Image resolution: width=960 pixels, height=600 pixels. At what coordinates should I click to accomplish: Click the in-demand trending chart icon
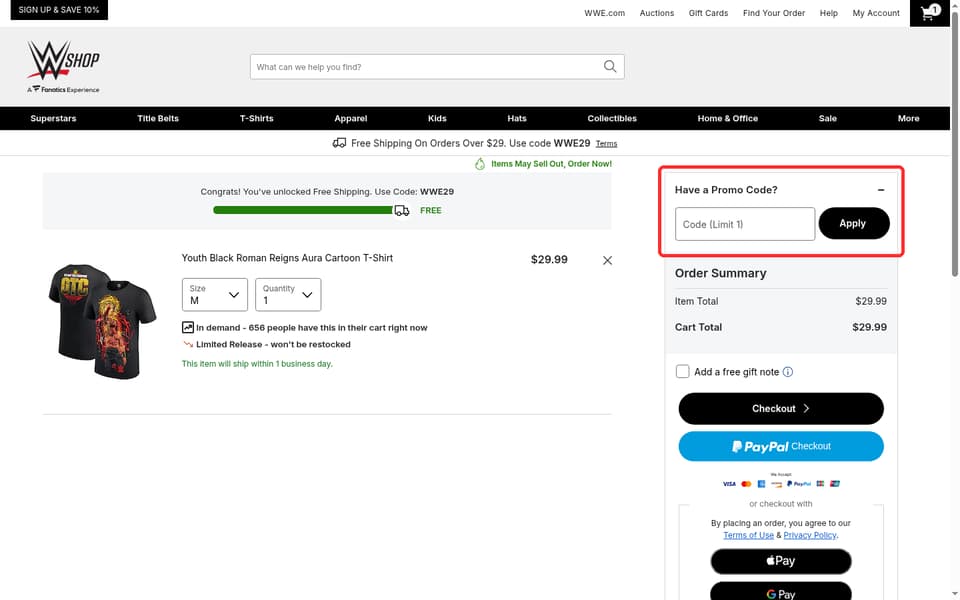187,328
